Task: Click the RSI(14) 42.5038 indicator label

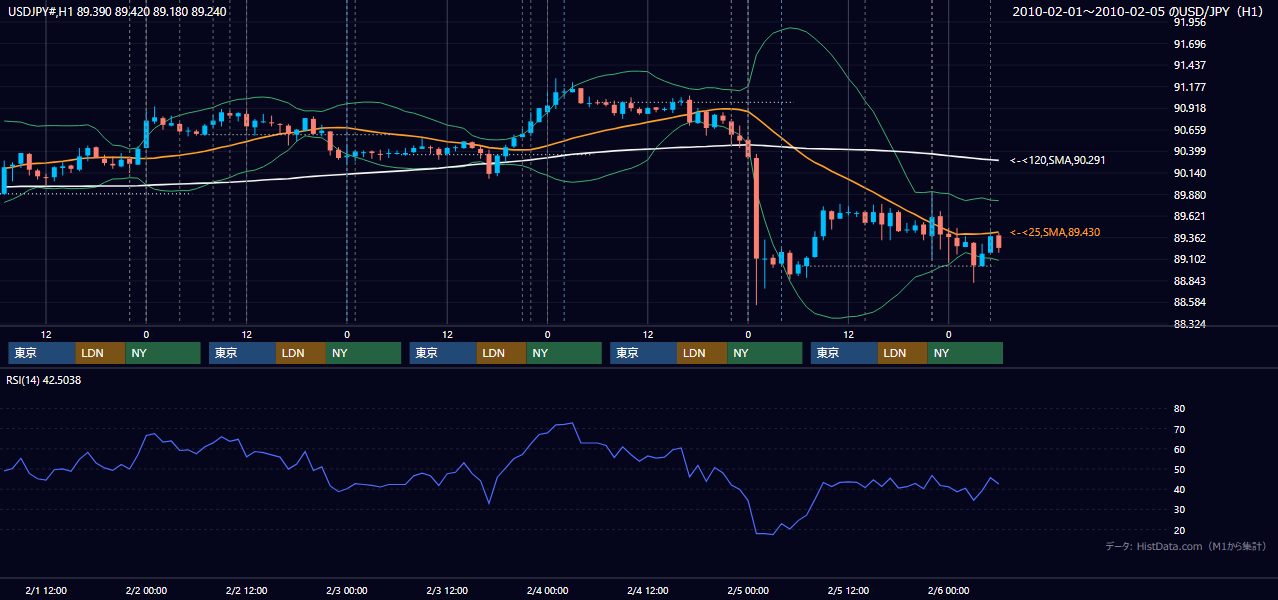Action: [x=44, y=380]
